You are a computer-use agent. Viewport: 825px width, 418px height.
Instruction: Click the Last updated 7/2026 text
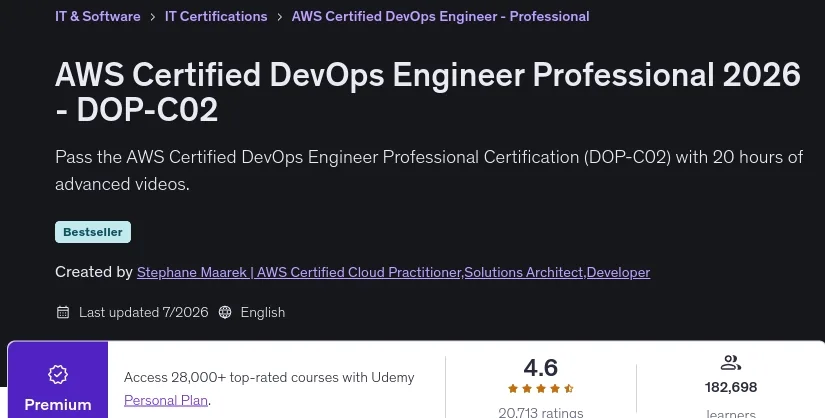pyautogui.click(x=143, y=312)
